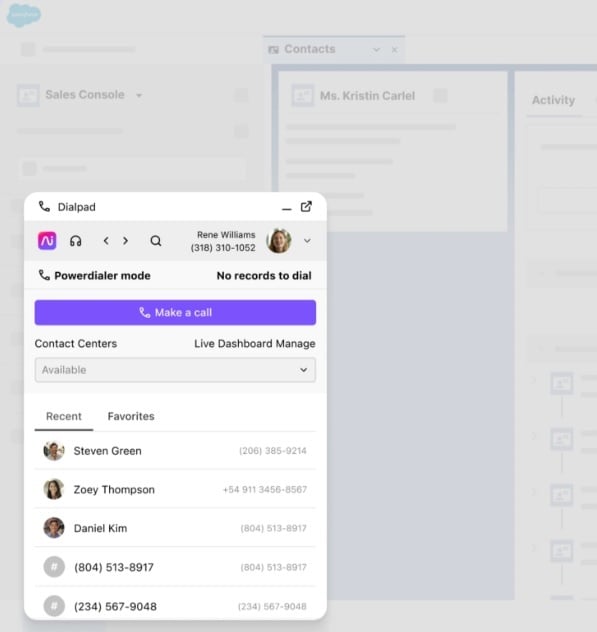Go back with the left arrow
Screen dimensions: 597x632
click(x=106, y=241)
